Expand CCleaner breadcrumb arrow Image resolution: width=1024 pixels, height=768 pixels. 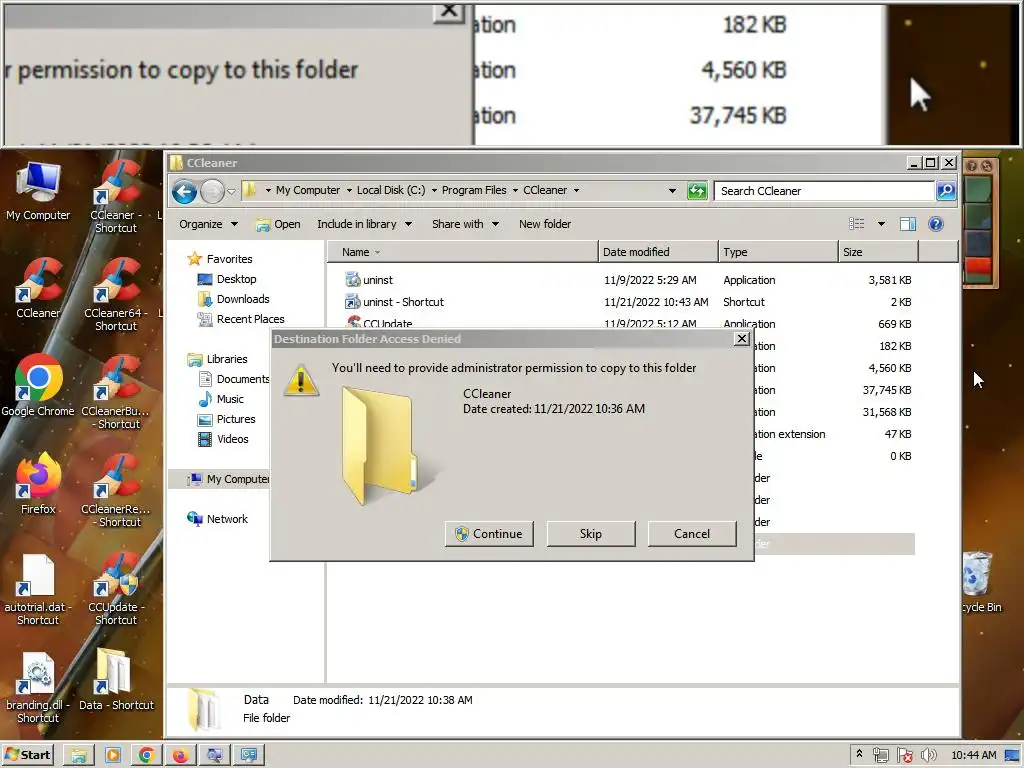[x=576, y=191]
